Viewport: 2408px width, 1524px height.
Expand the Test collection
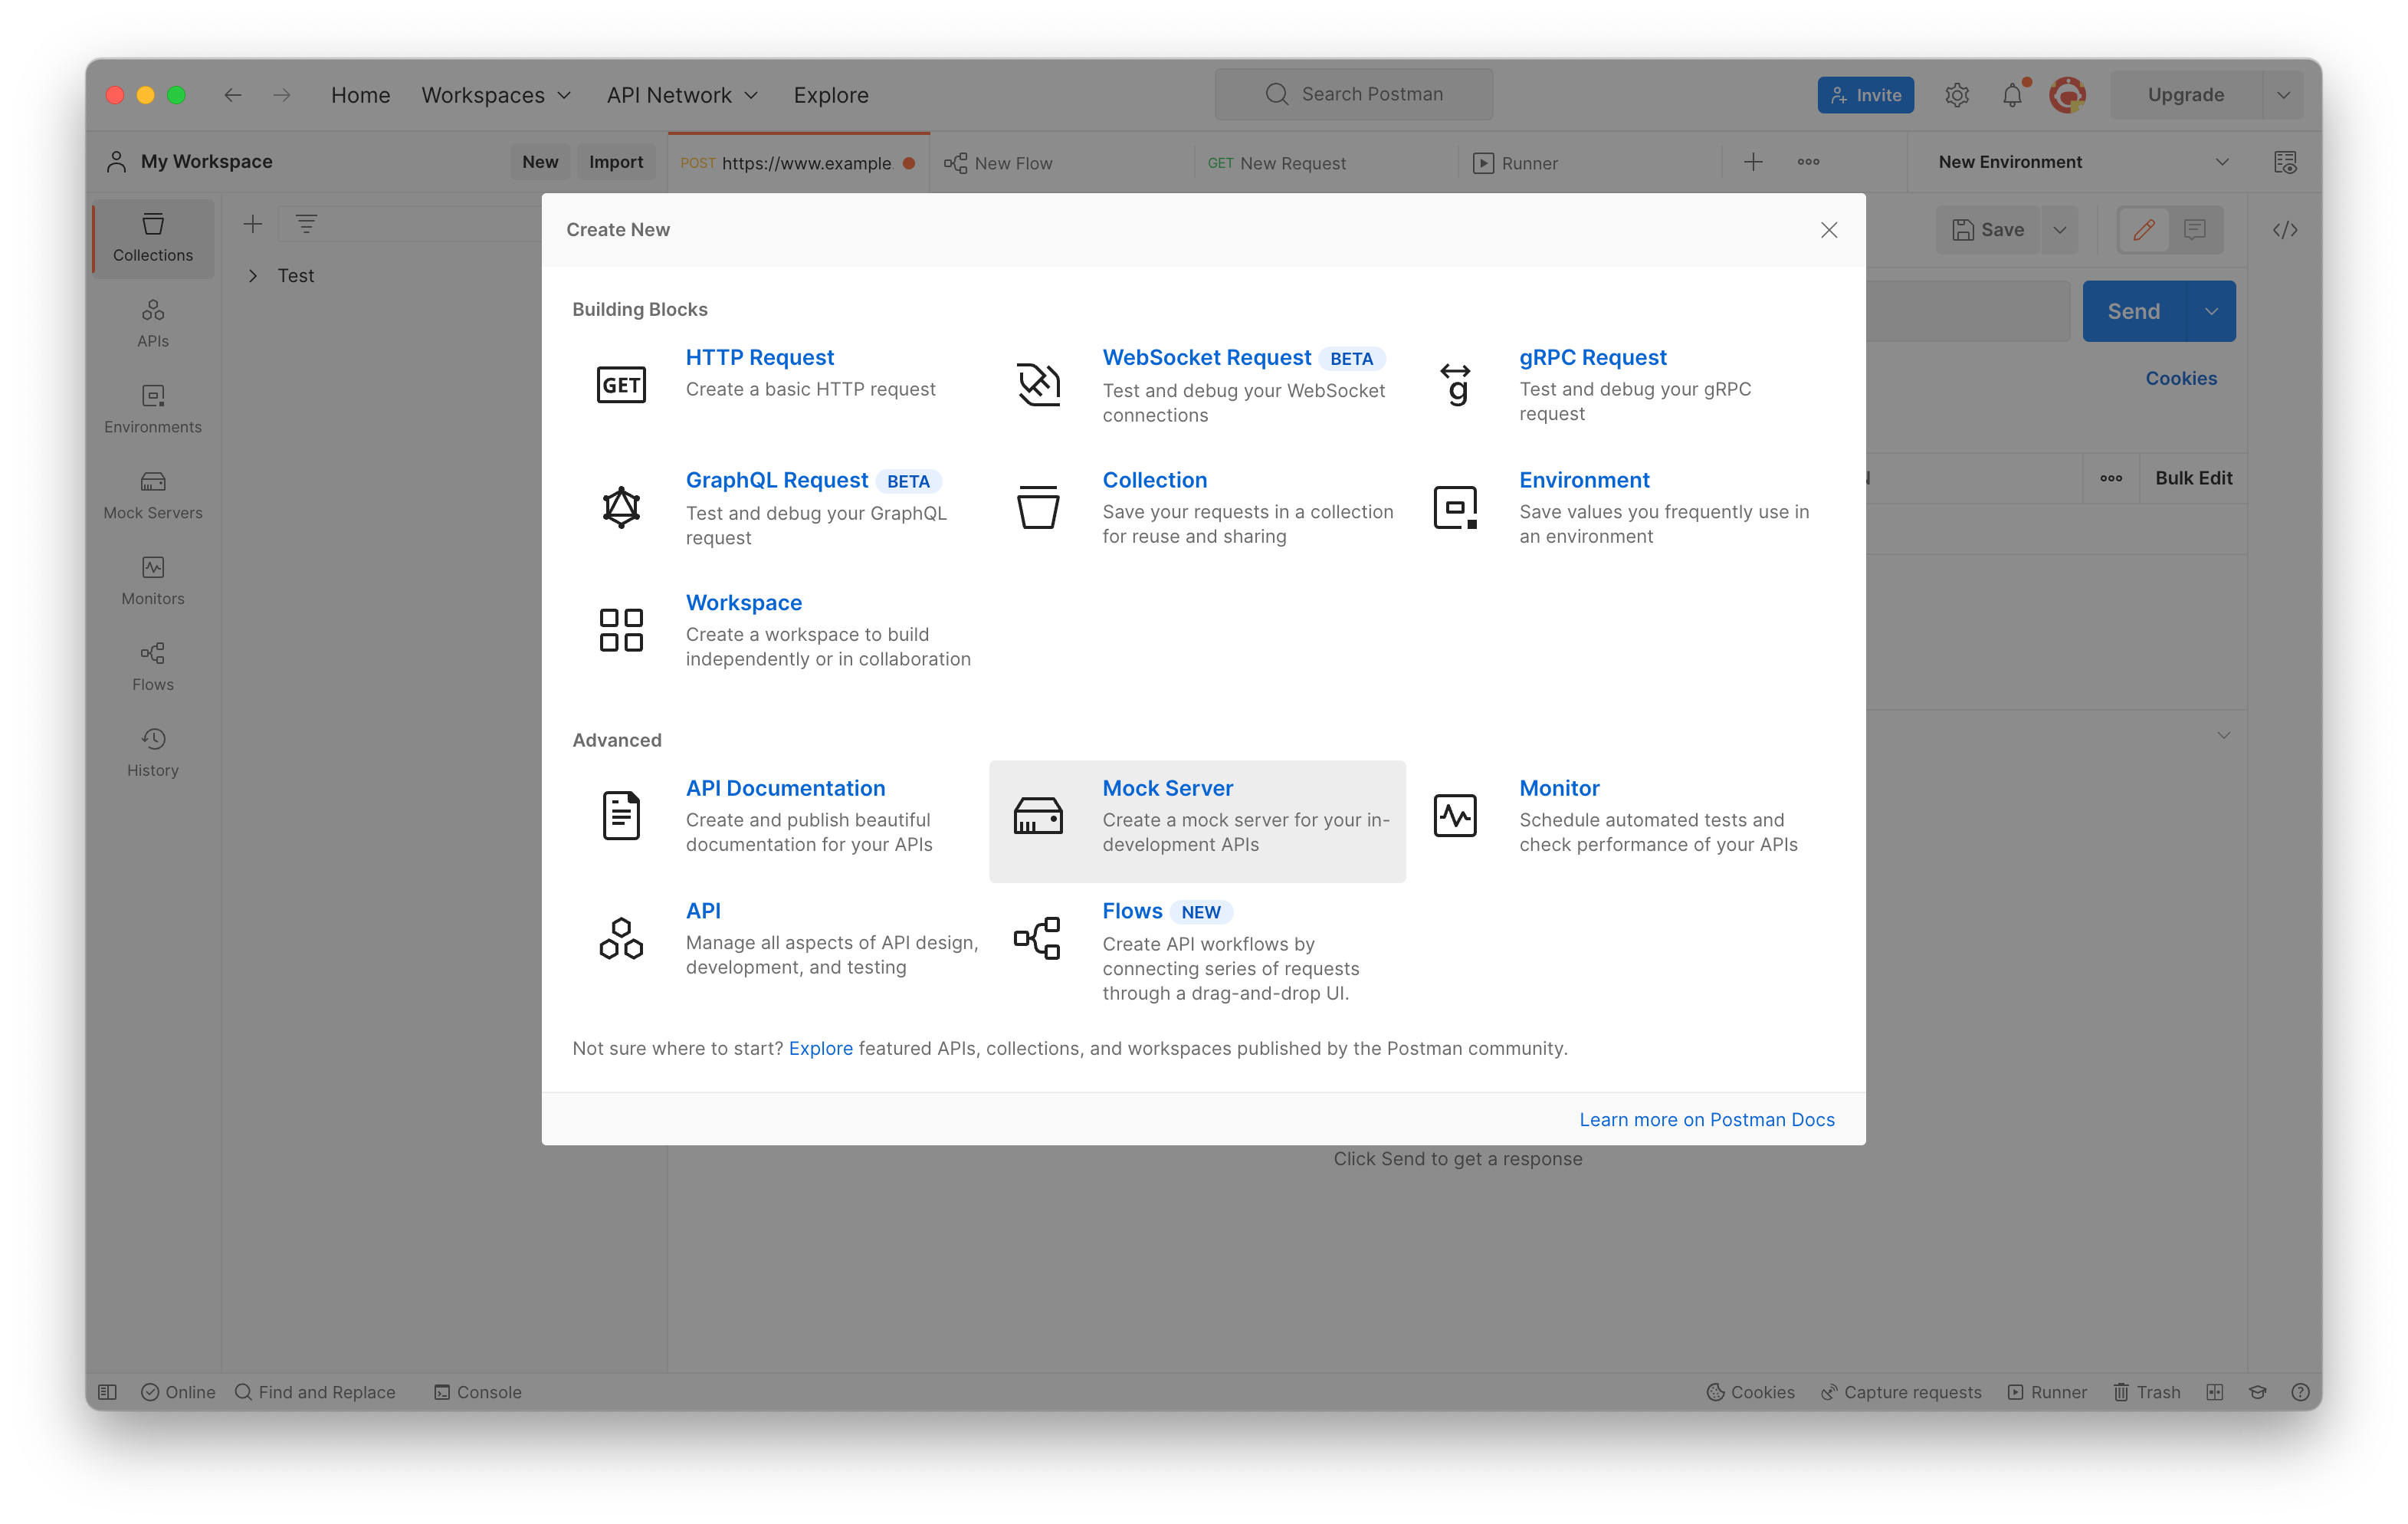[253, 276]
